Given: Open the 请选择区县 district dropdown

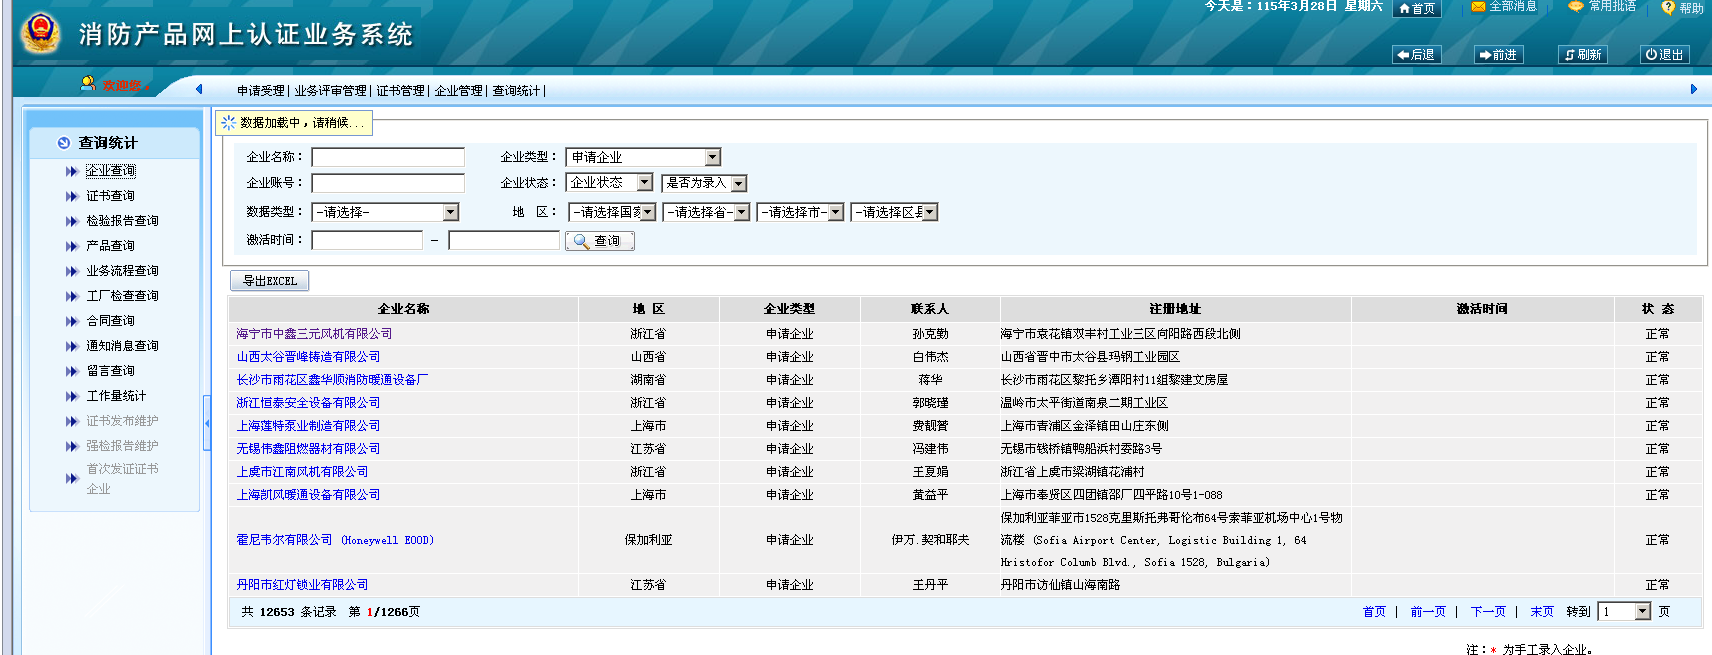Looking at the screenshot, I should [x=894, y=212].
